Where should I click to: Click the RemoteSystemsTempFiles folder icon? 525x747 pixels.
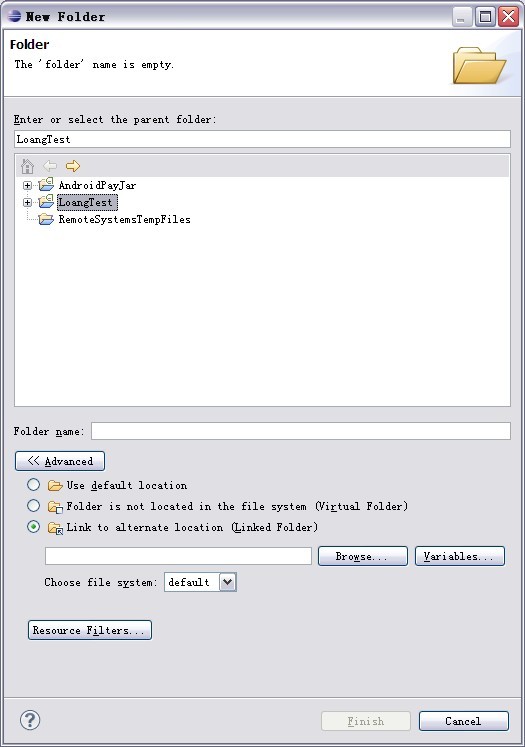(x=46, y=219)
